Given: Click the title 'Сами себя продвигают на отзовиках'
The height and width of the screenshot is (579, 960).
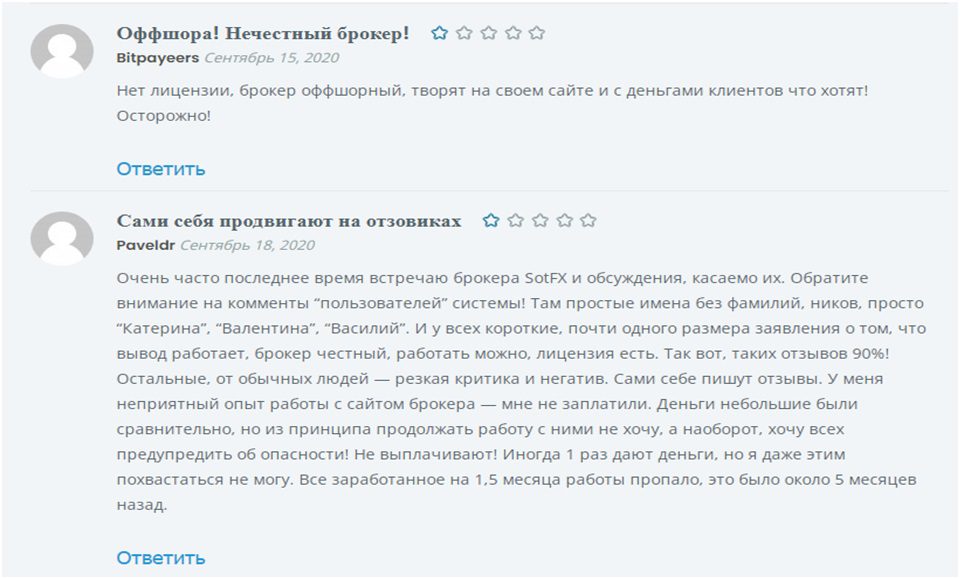Looking at the screenshot, I should [290, 219].
